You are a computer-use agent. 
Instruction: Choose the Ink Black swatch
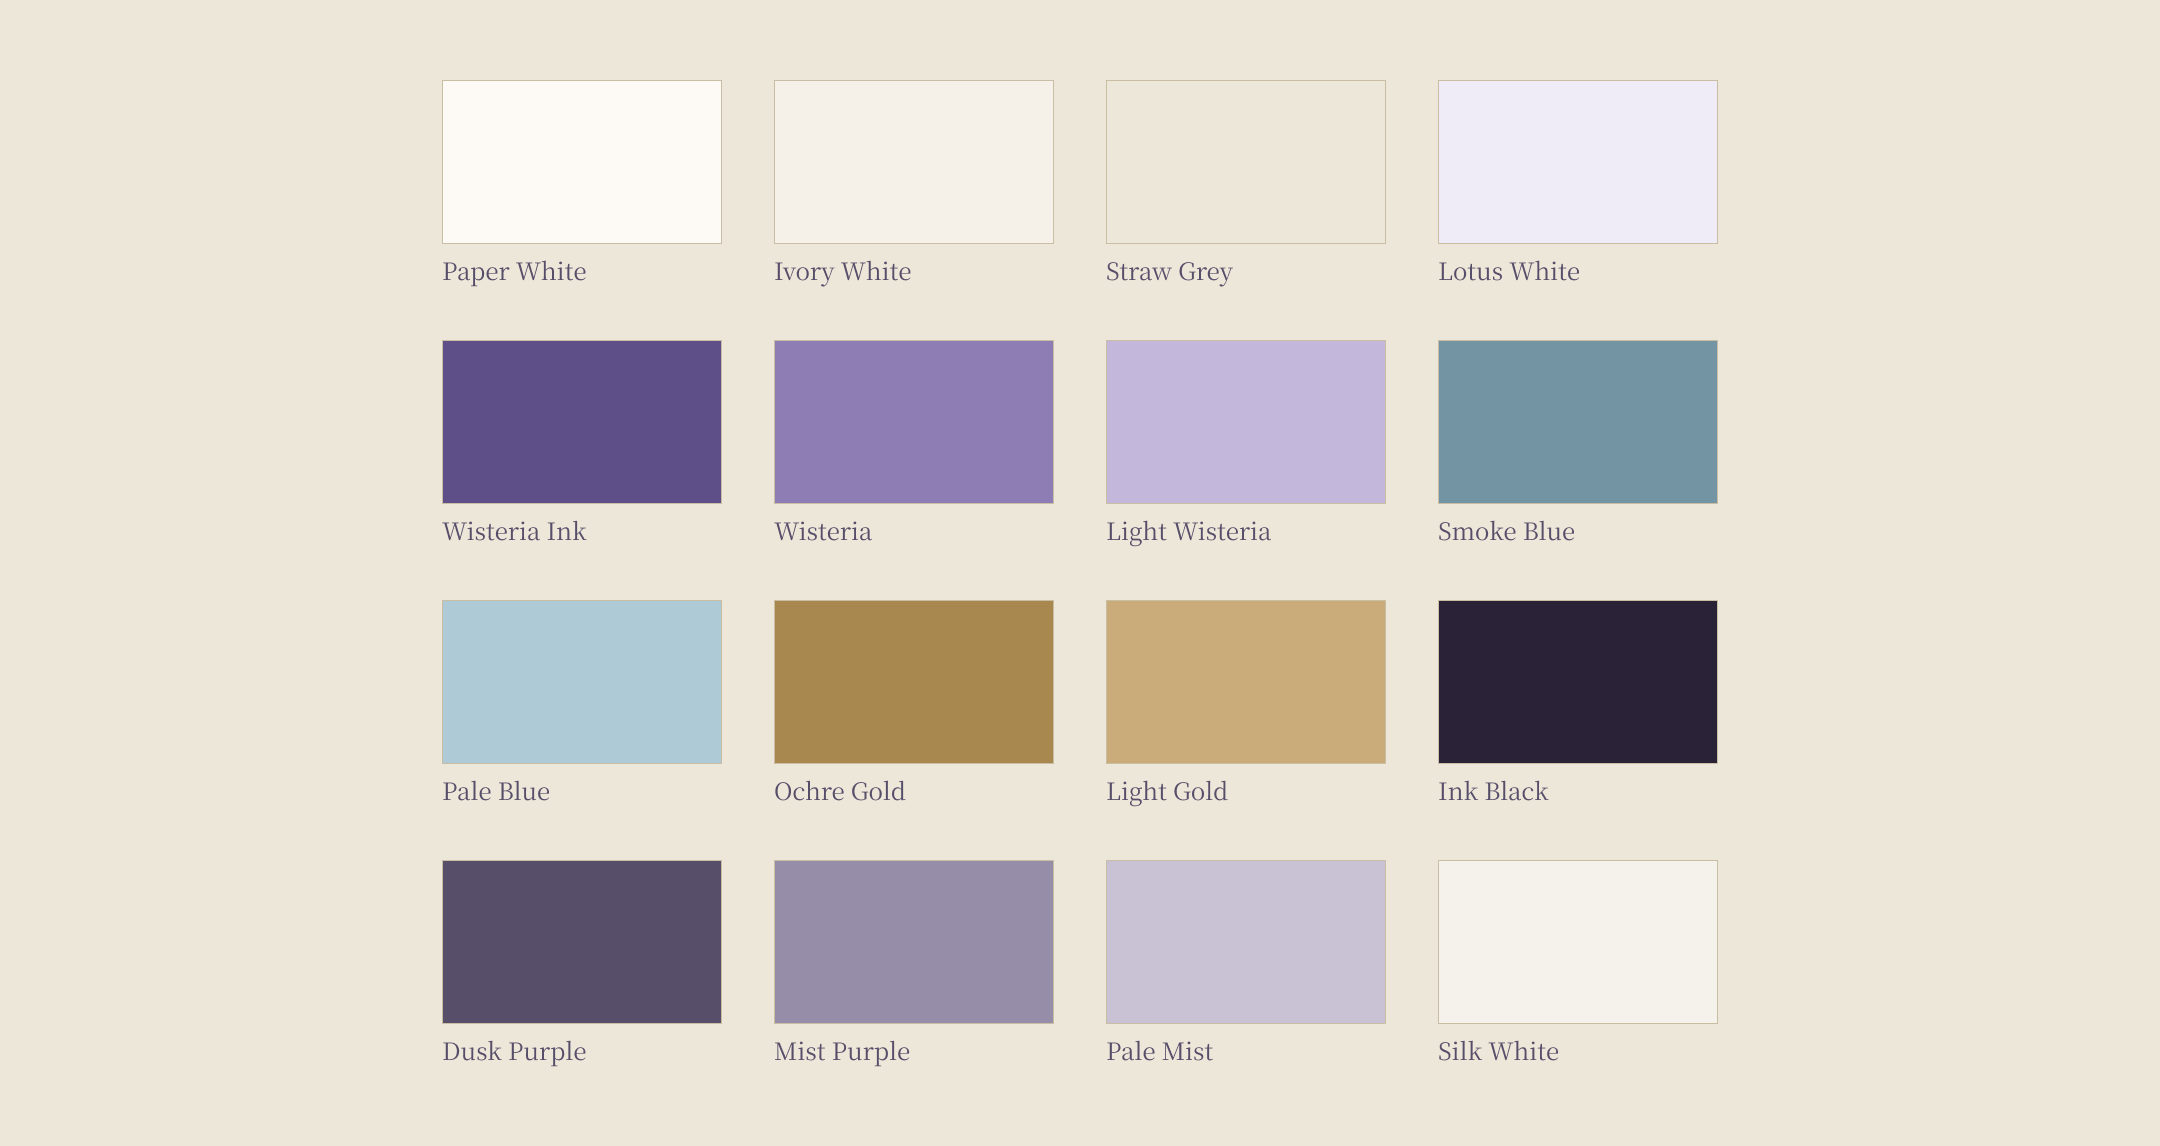[1578, 682]
